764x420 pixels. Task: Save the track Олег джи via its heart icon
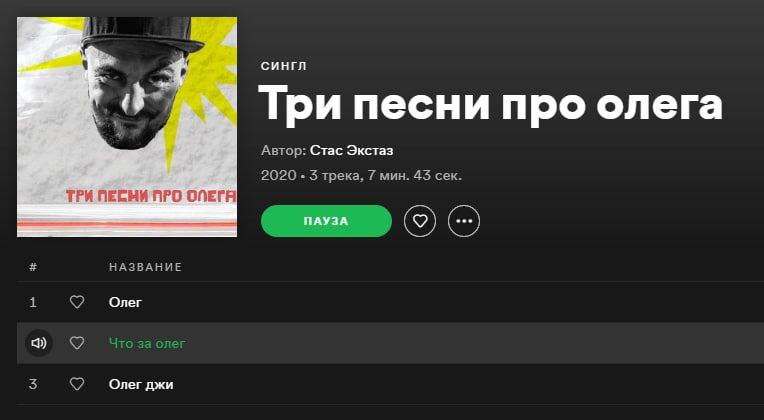pos(77,384)
